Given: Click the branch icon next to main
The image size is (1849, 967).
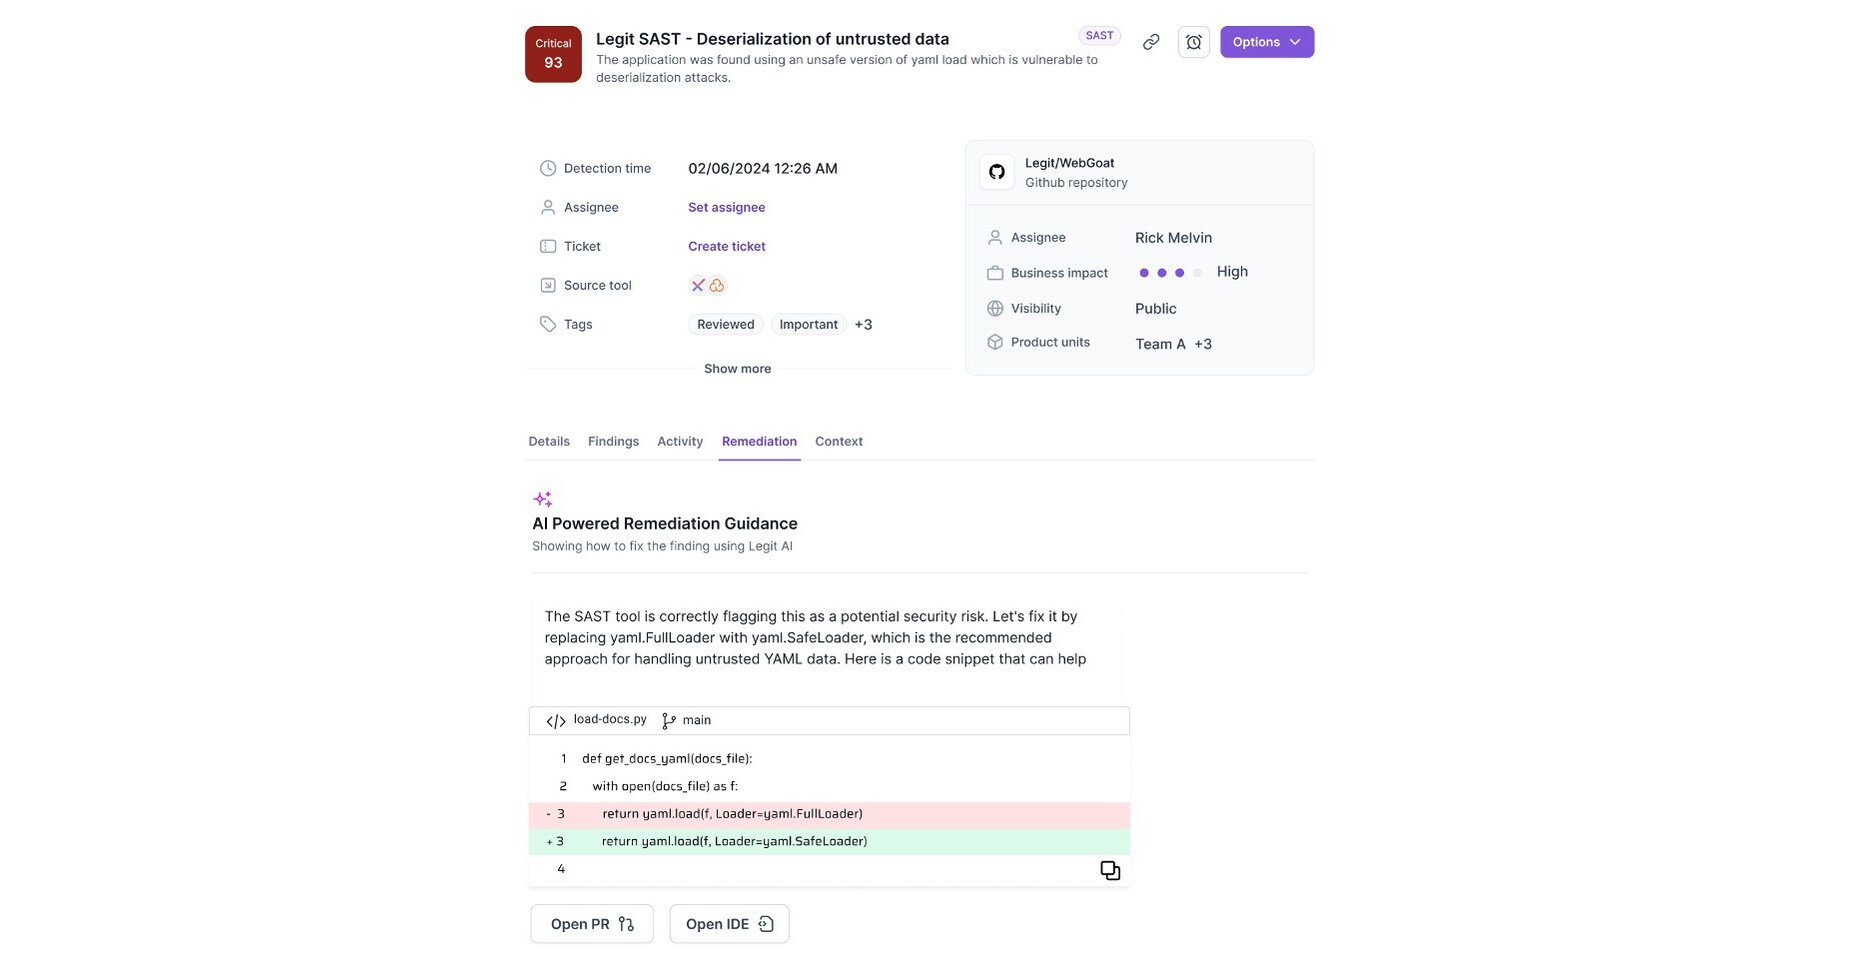Looking at the screenshot, I should [x=666, y=720].
